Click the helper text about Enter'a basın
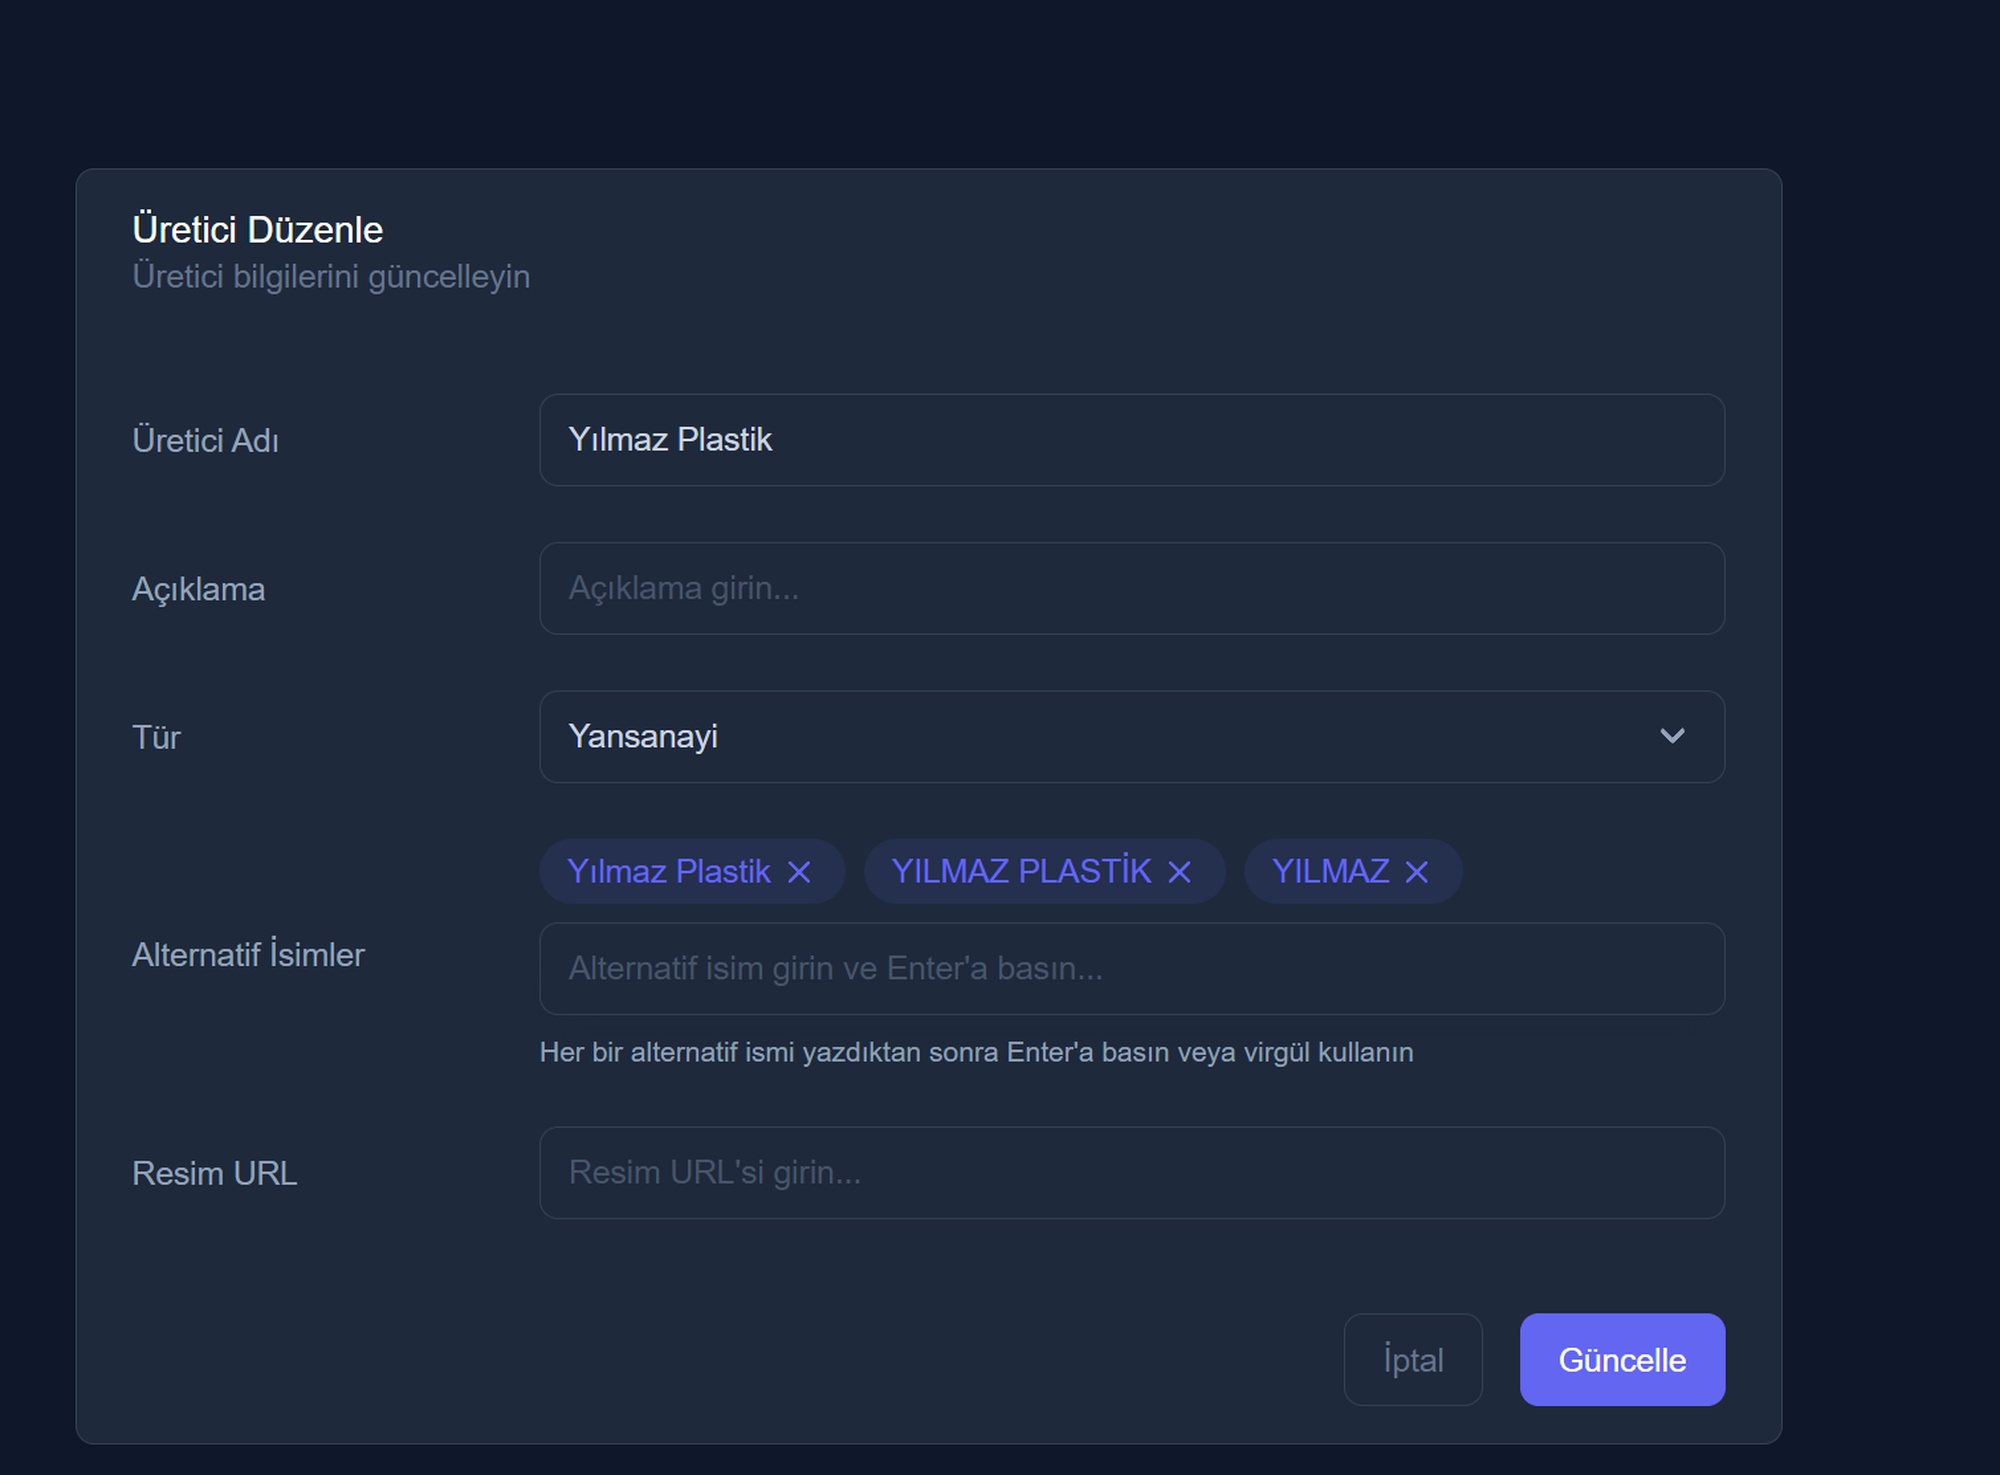 (x=976, y=1052)
